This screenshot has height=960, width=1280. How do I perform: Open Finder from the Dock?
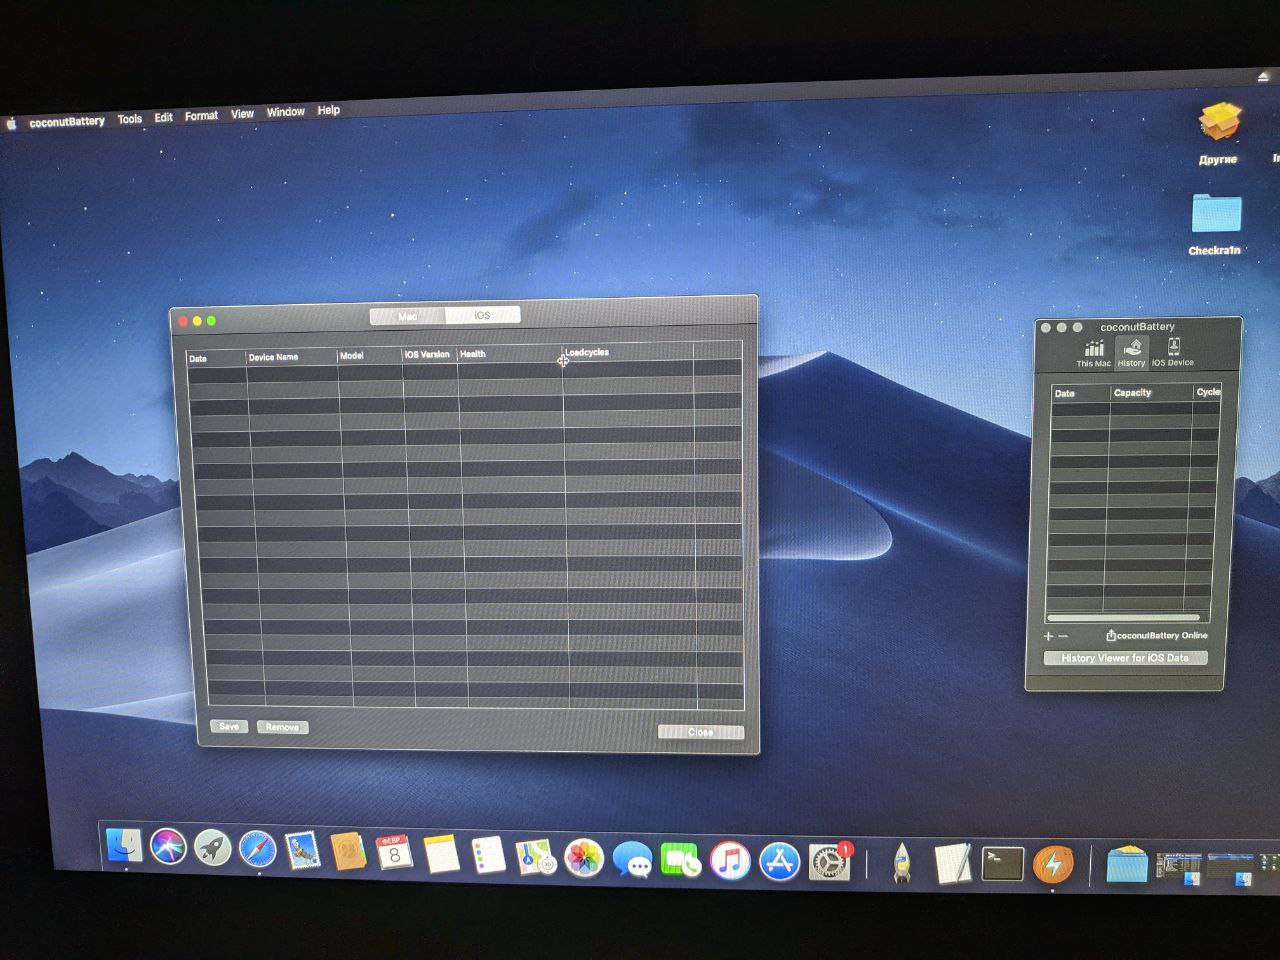125,846
